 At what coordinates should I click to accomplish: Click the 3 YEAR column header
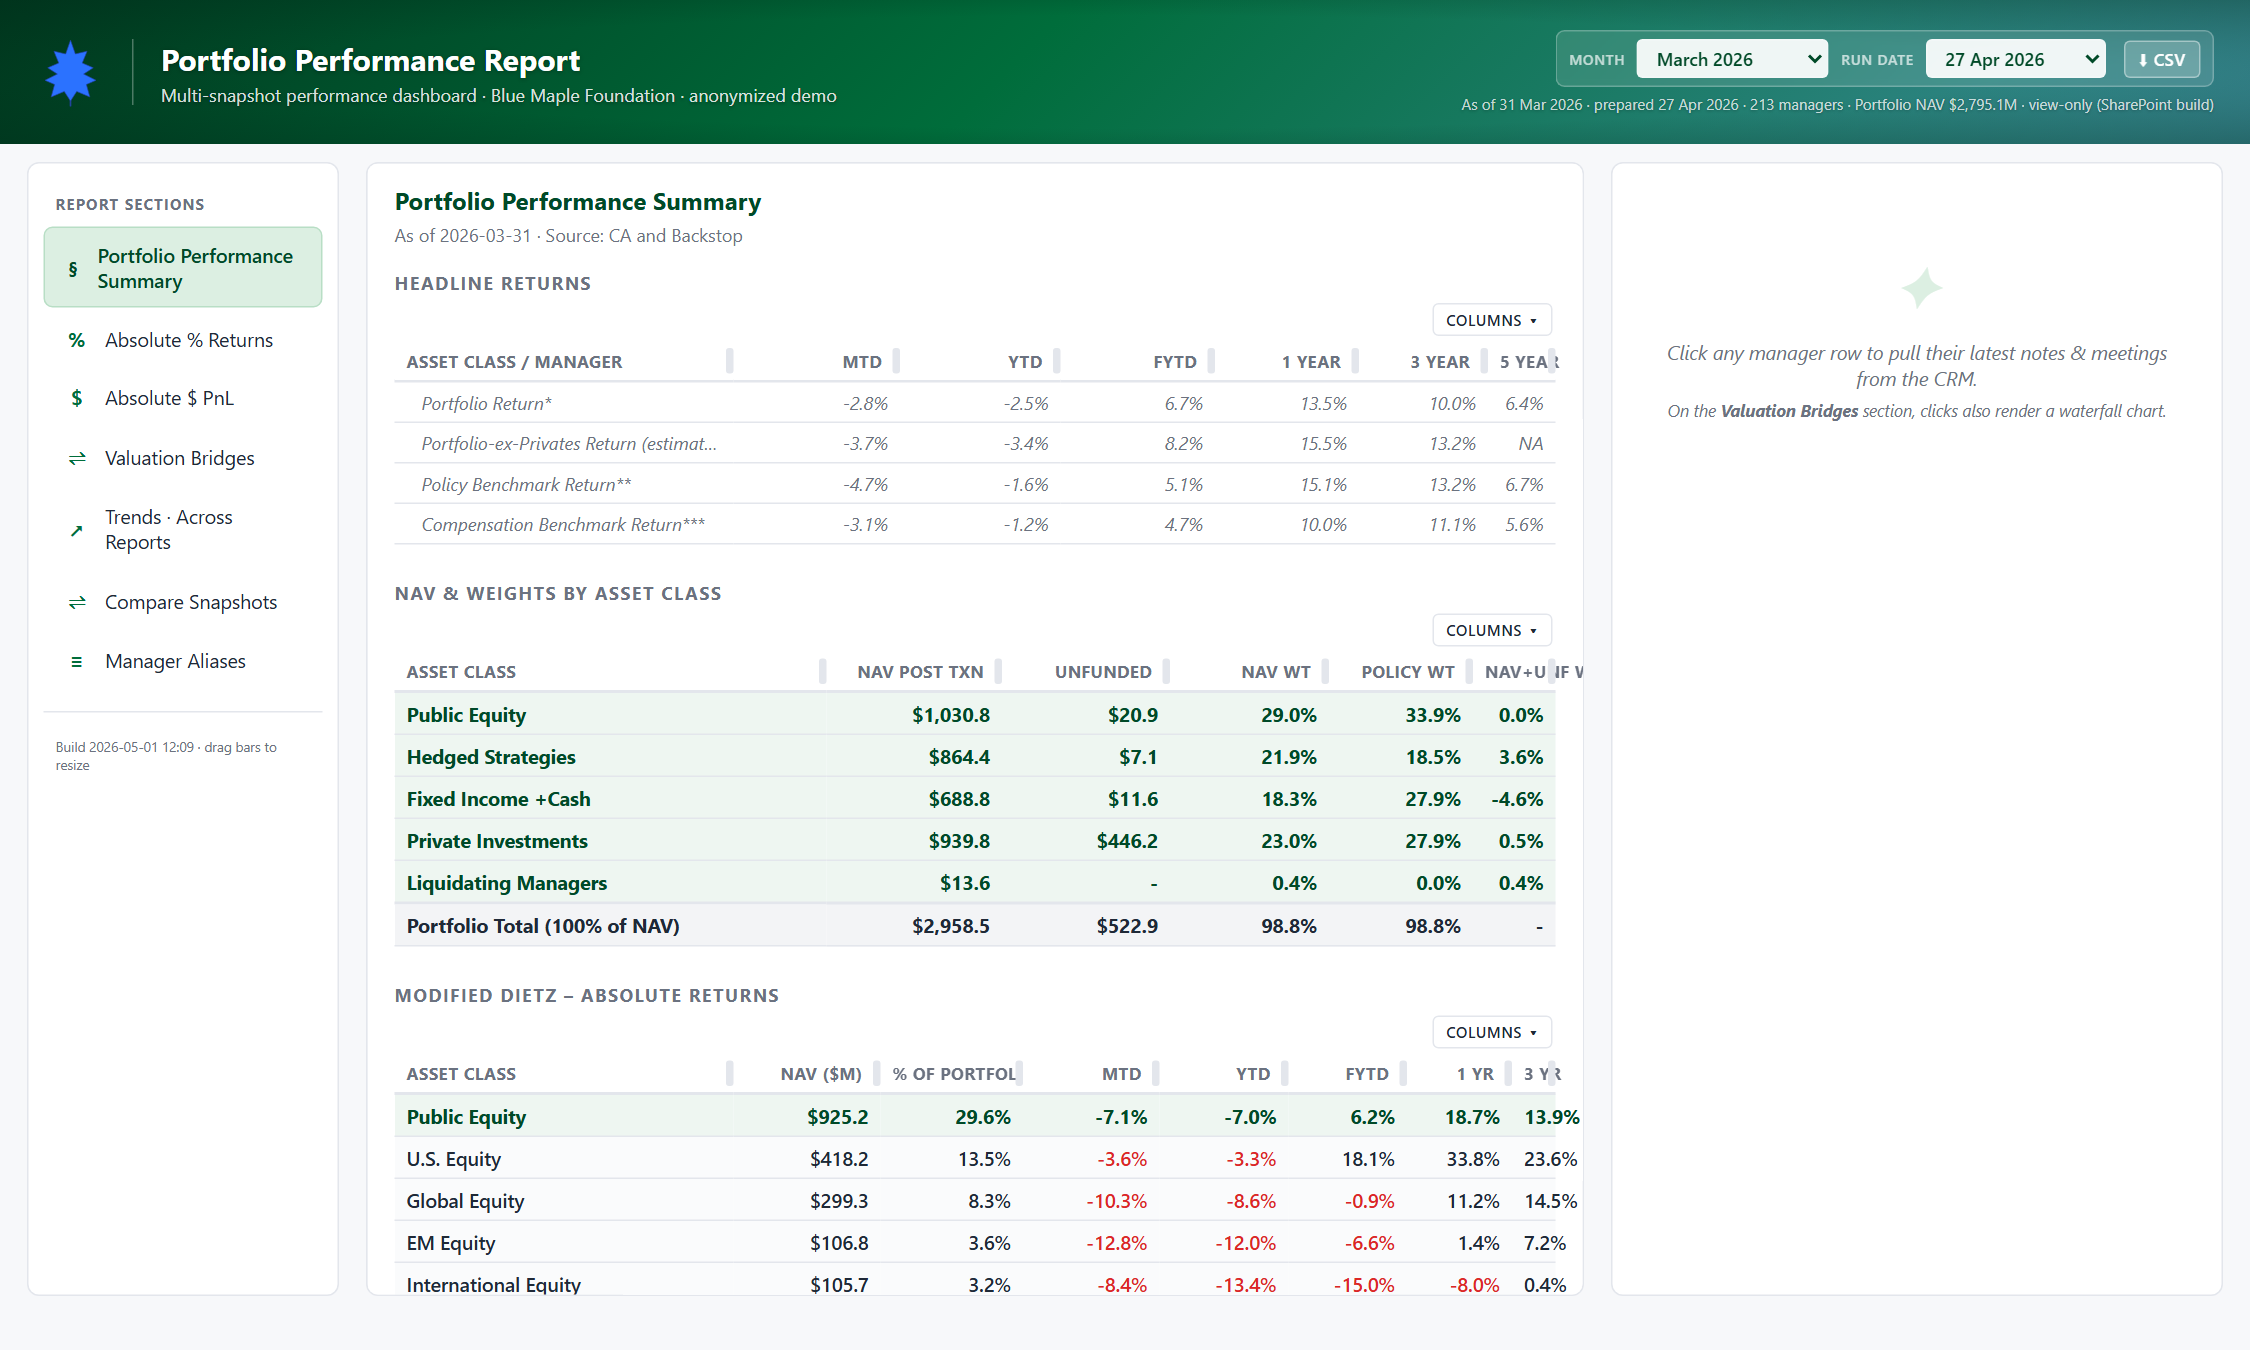point(1440,362)
